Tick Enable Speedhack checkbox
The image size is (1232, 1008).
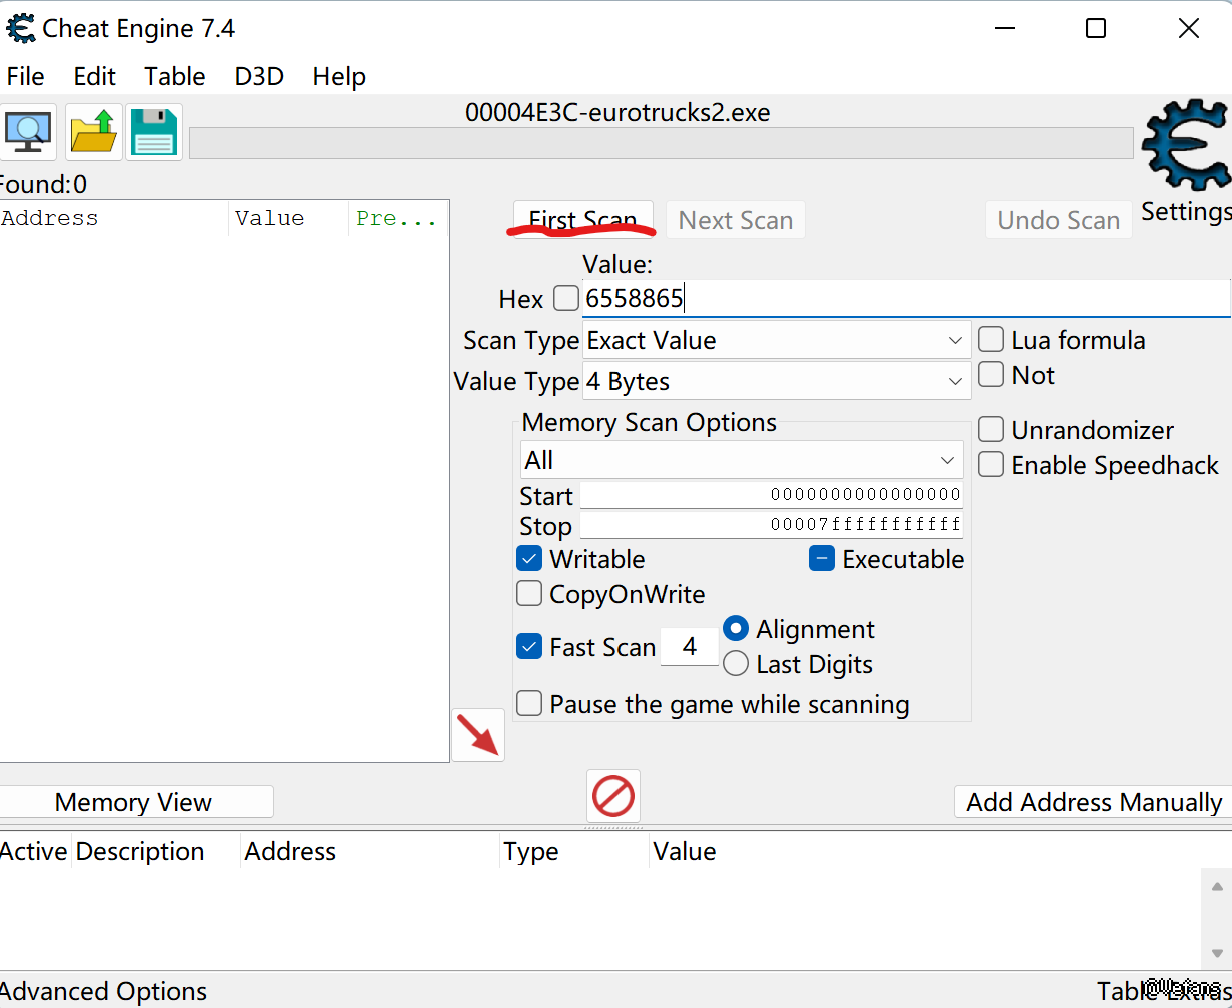click(991, 465)
